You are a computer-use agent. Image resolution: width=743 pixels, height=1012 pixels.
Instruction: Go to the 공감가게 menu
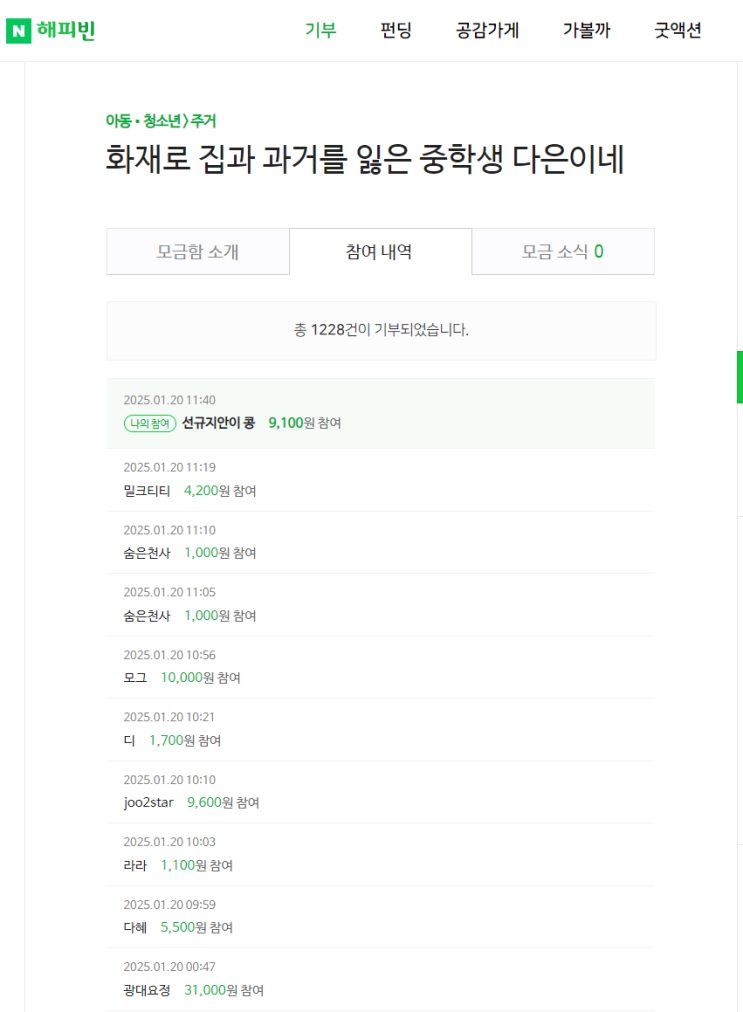487,31
